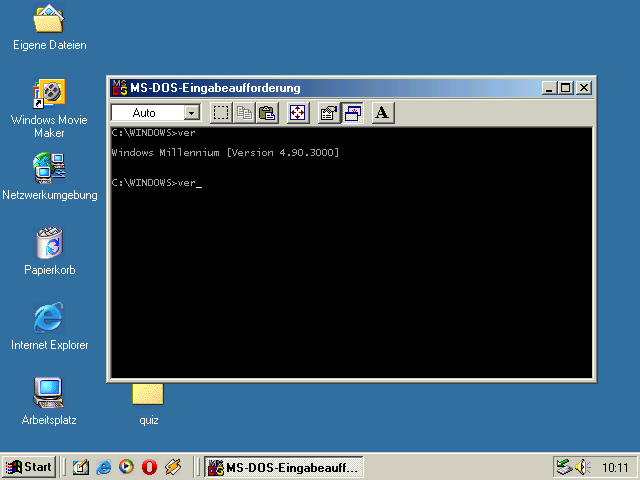Screen dimensions: 640x480
Task: Click the MS-DOS-Eingabeaufforderung title bar
Action: (352, 88)
